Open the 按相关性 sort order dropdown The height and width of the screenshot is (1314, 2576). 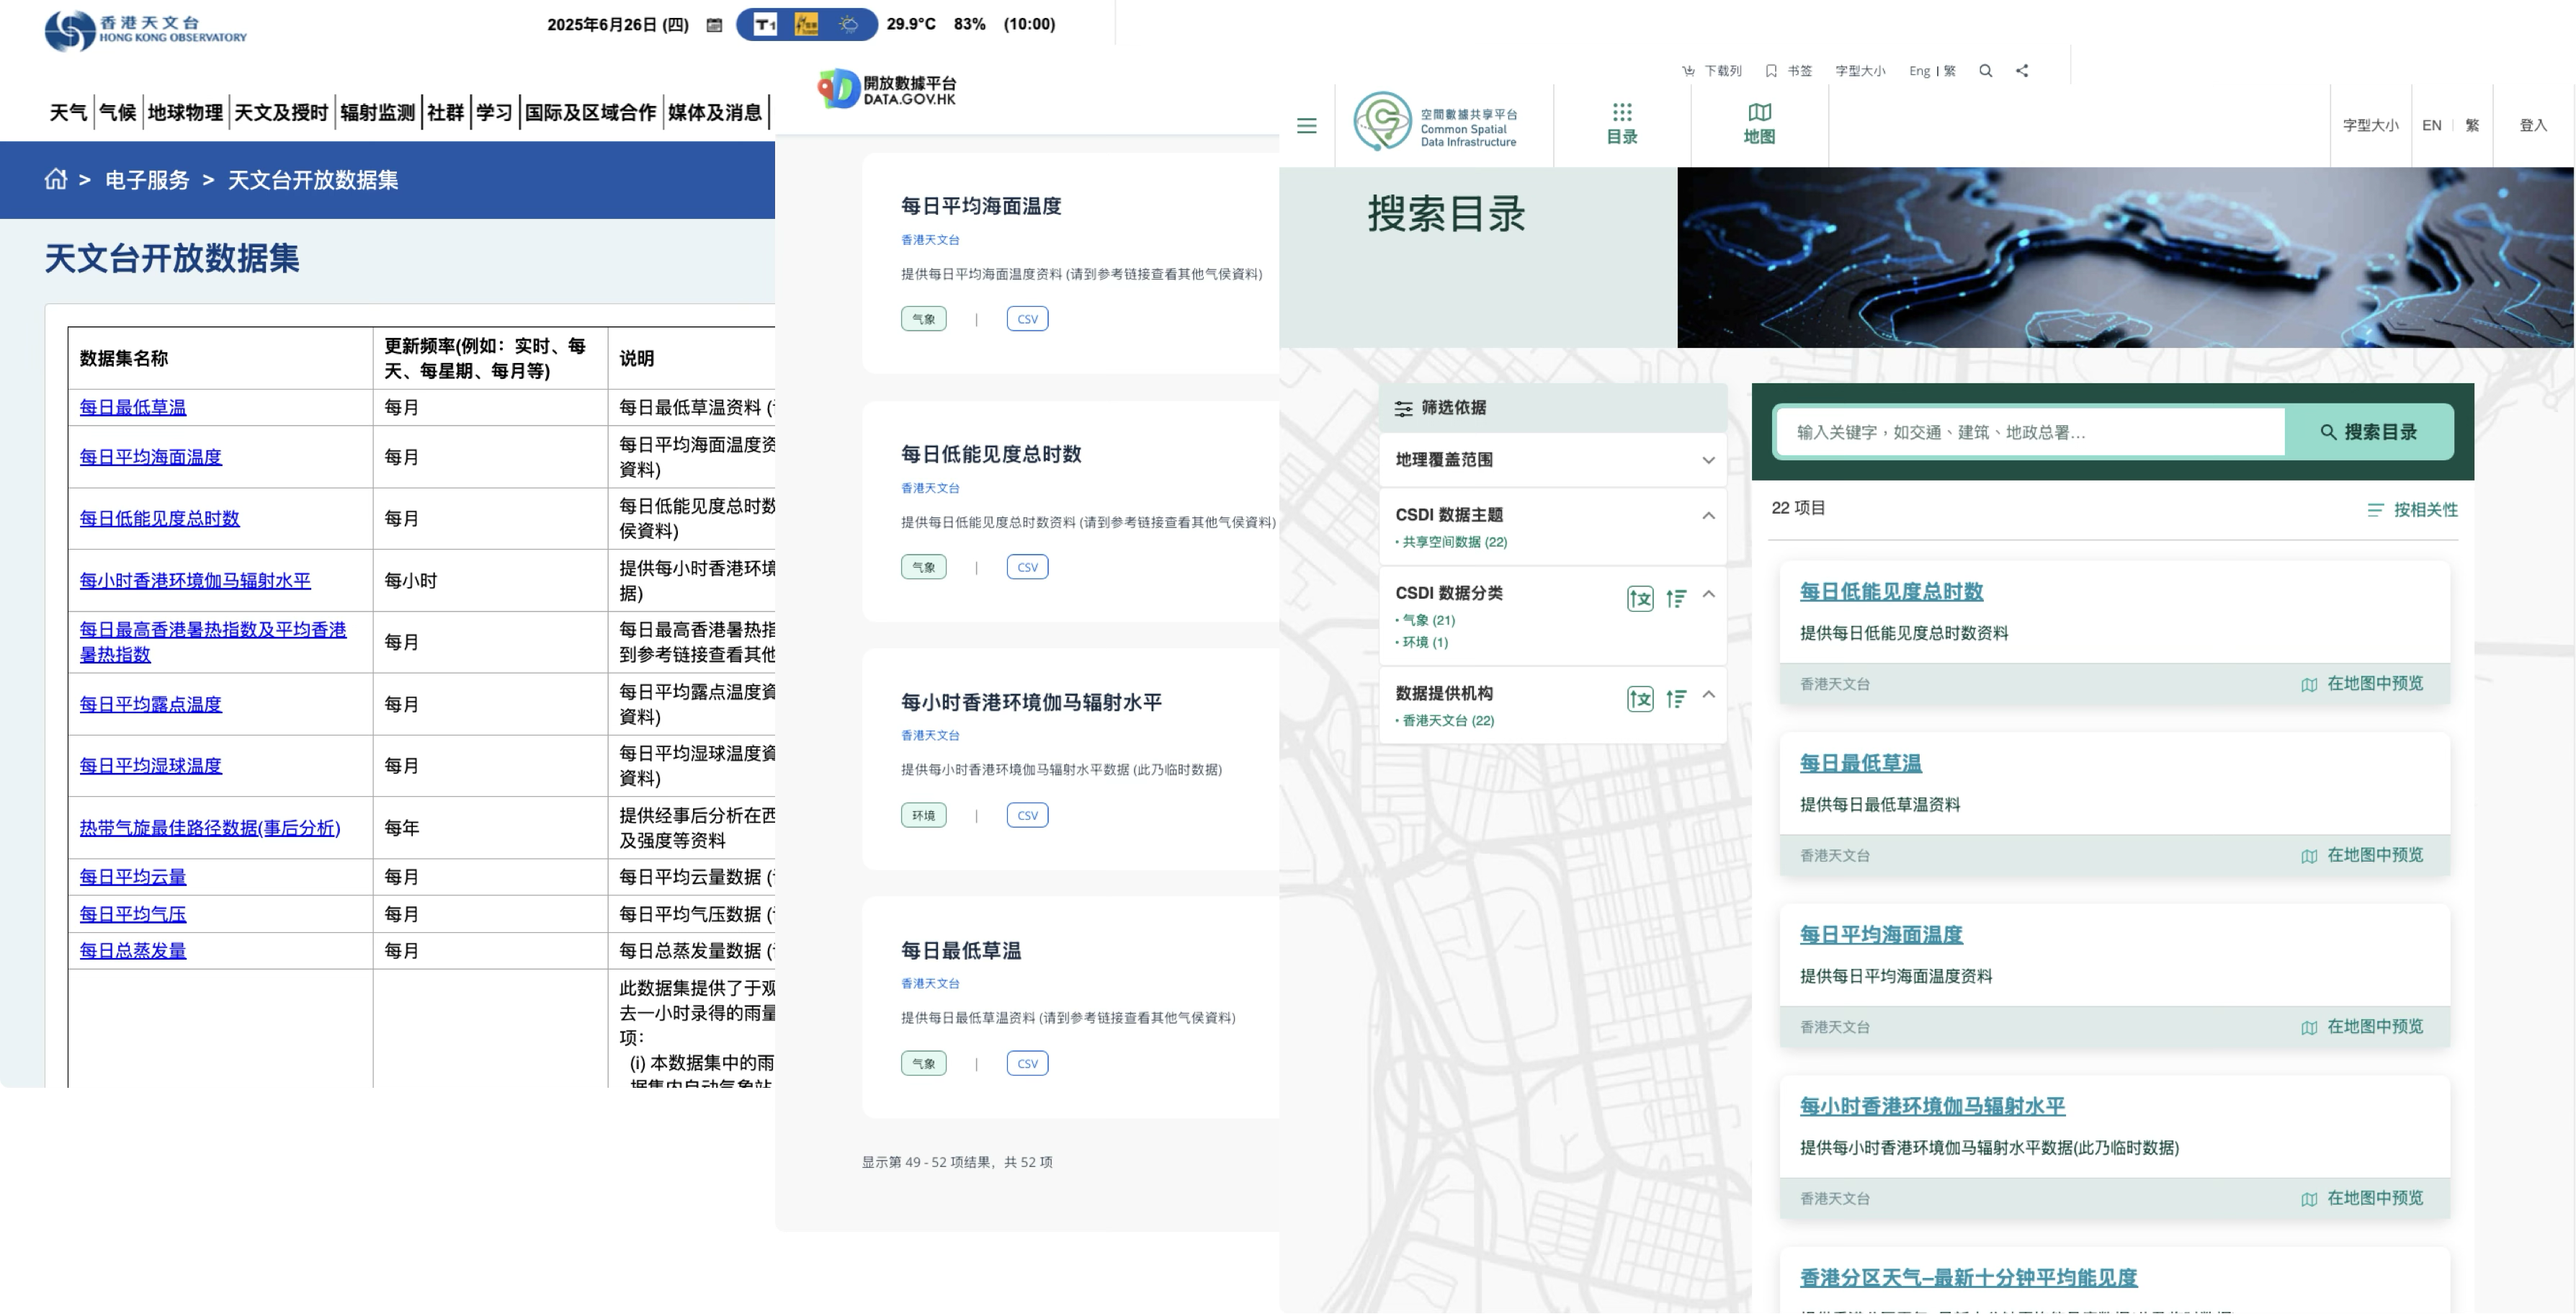[2413, 510]
